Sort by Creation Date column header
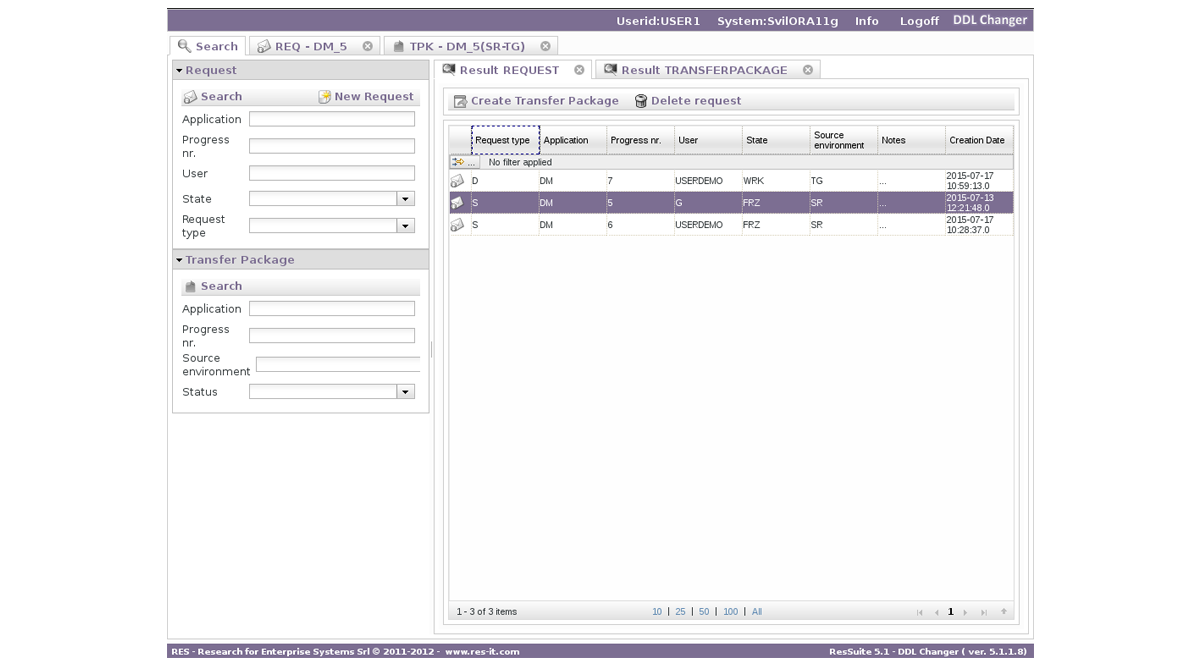 coord(979,140)
